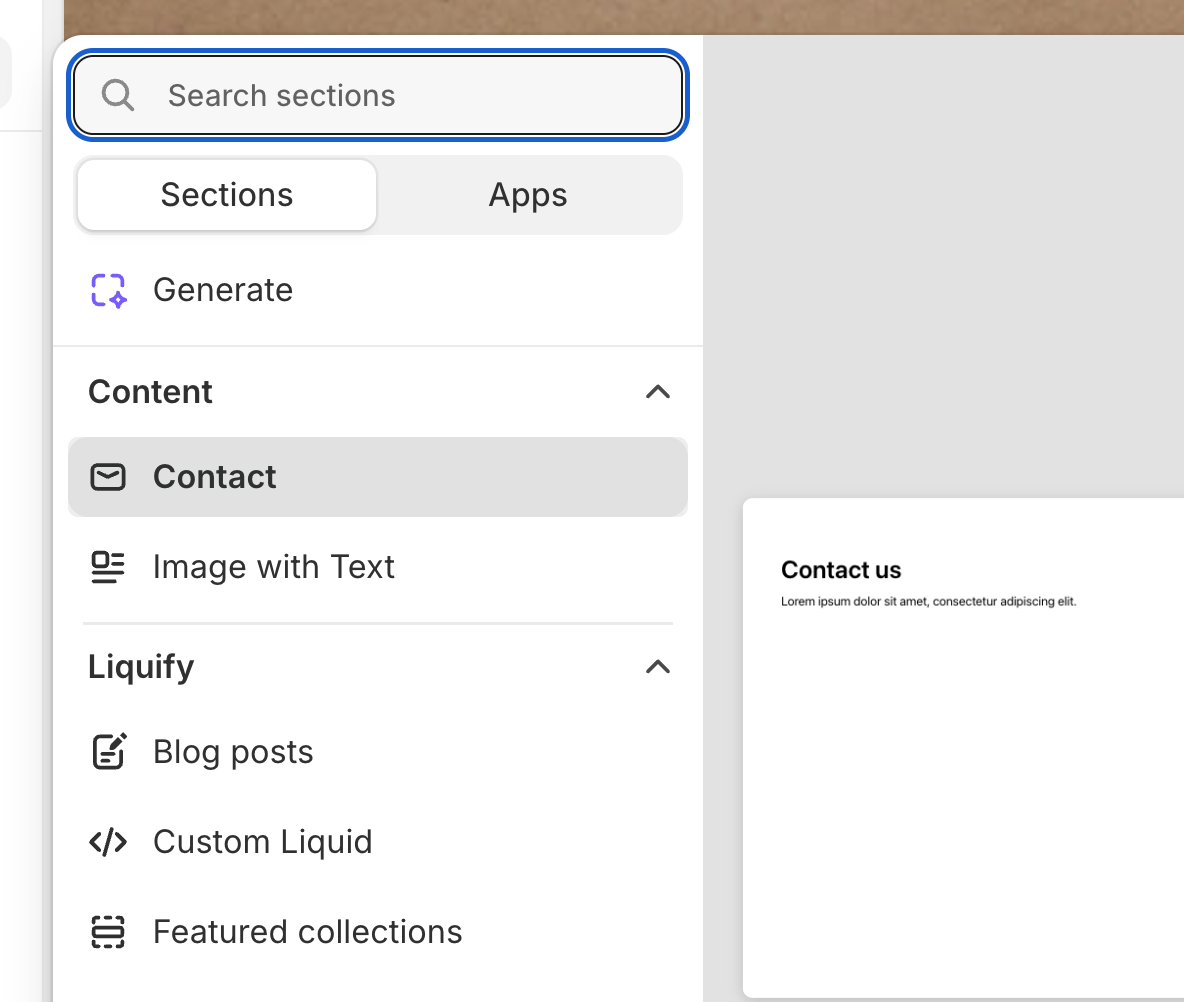
Task: Add the Image with Text section label
Action: coord(274,567)
